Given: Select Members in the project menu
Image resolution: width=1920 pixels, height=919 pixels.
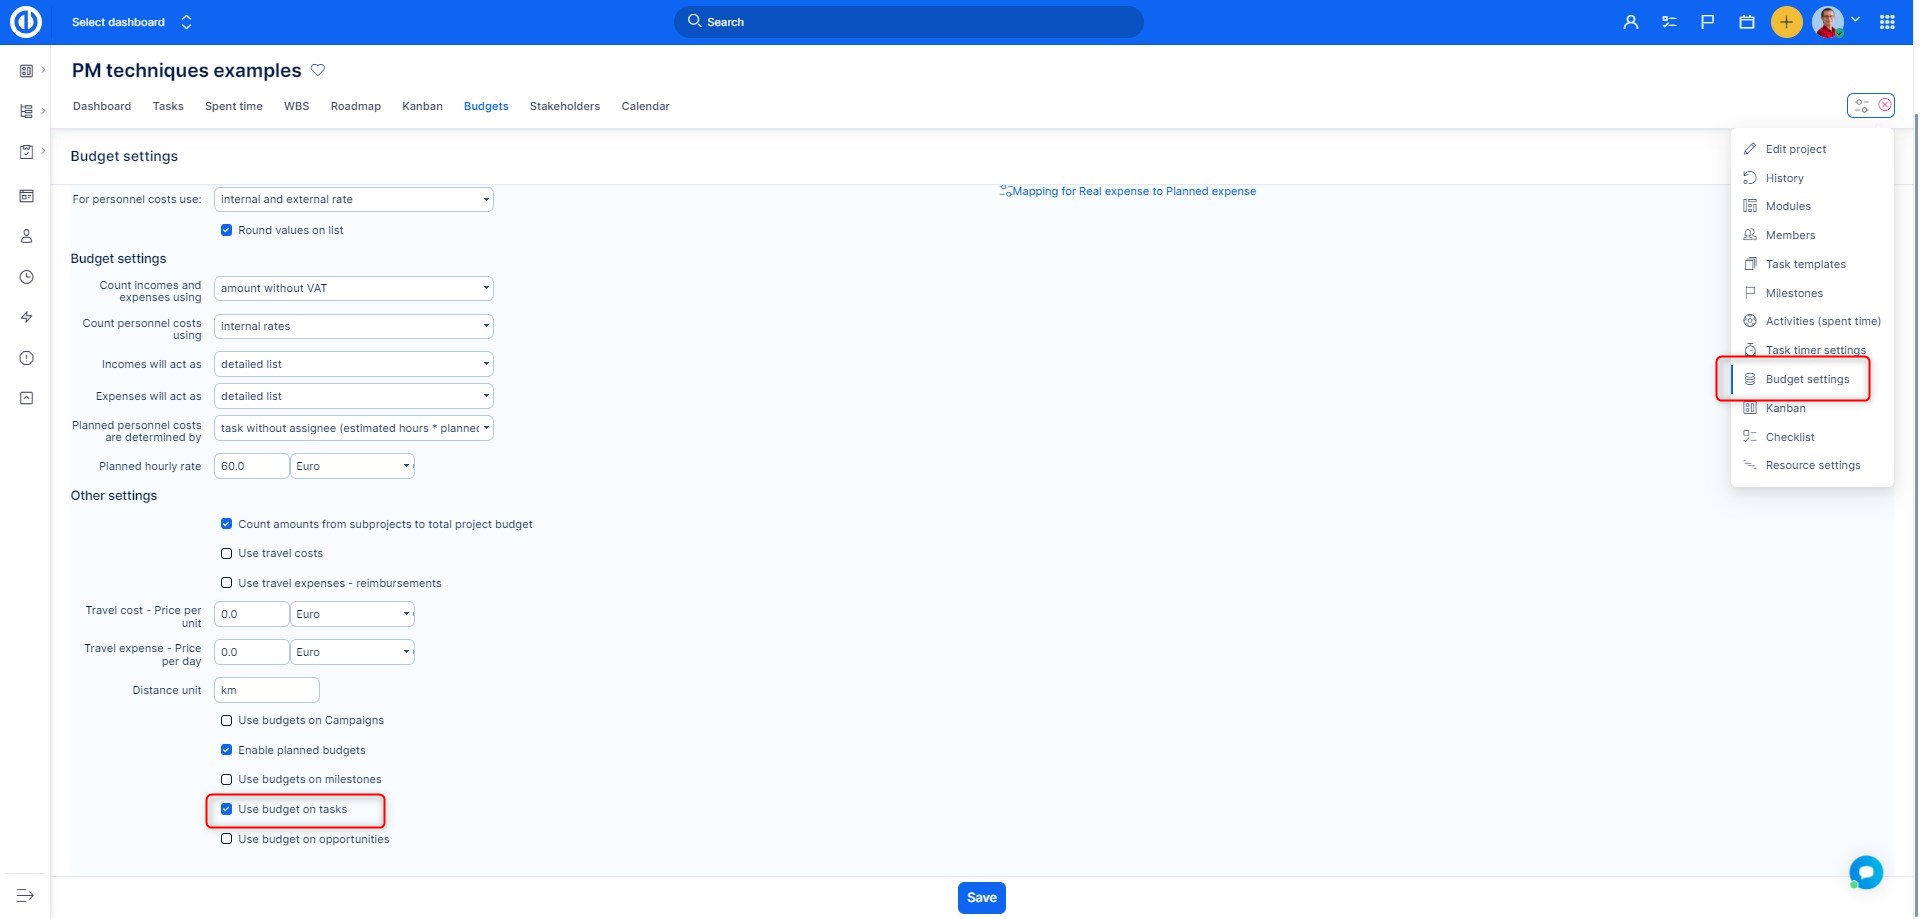Looking at the screenshot, I should [1789, 236].
